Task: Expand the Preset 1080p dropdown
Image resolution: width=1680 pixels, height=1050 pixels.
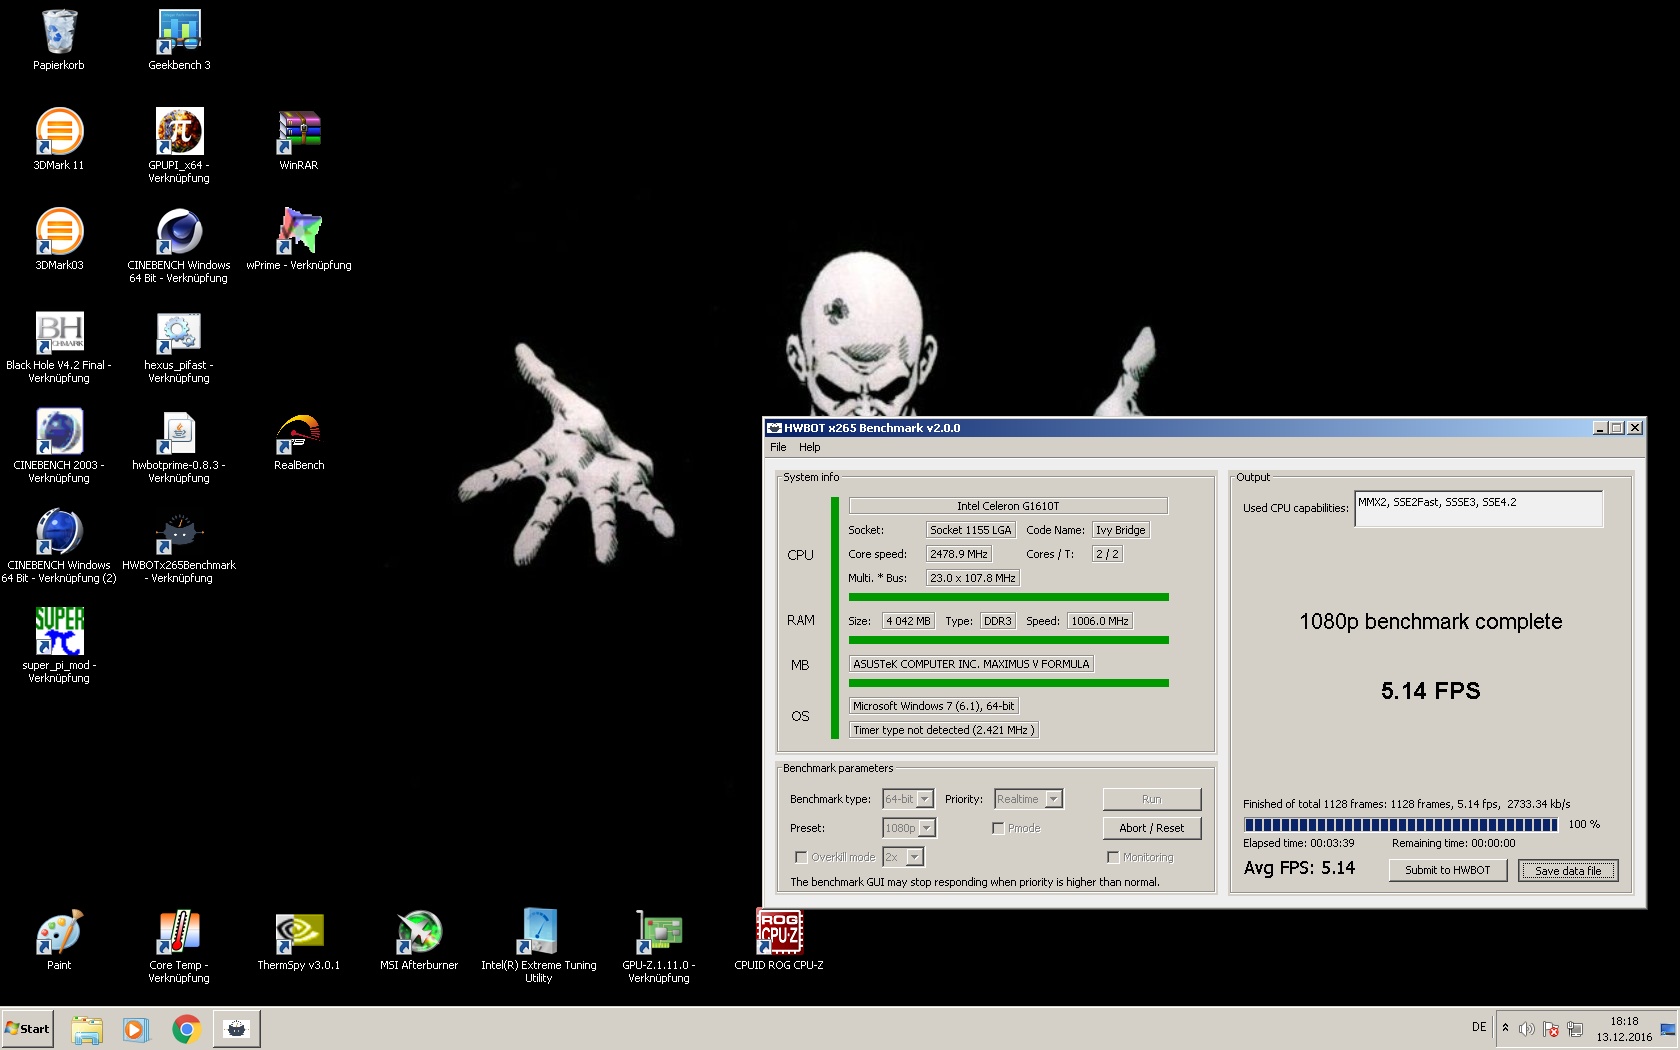Action: point(927,828)
